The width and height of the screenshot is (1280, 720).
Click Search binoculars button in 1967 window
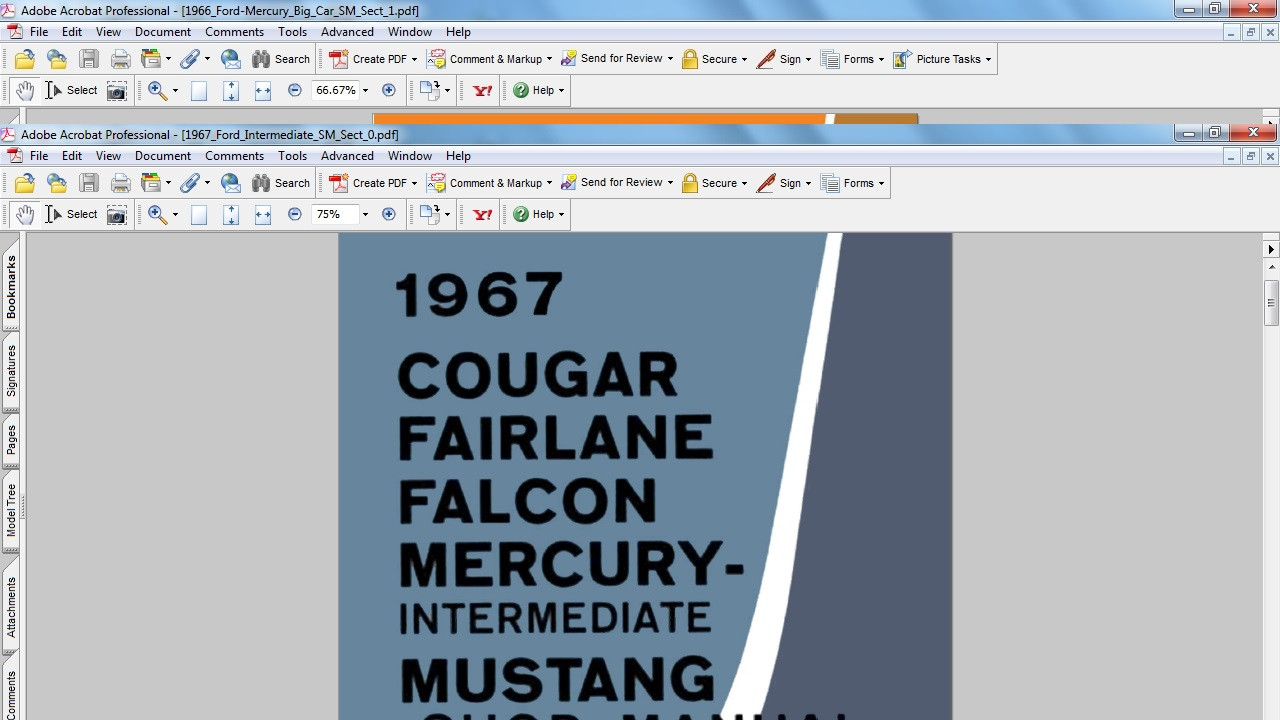click(281, 183)
